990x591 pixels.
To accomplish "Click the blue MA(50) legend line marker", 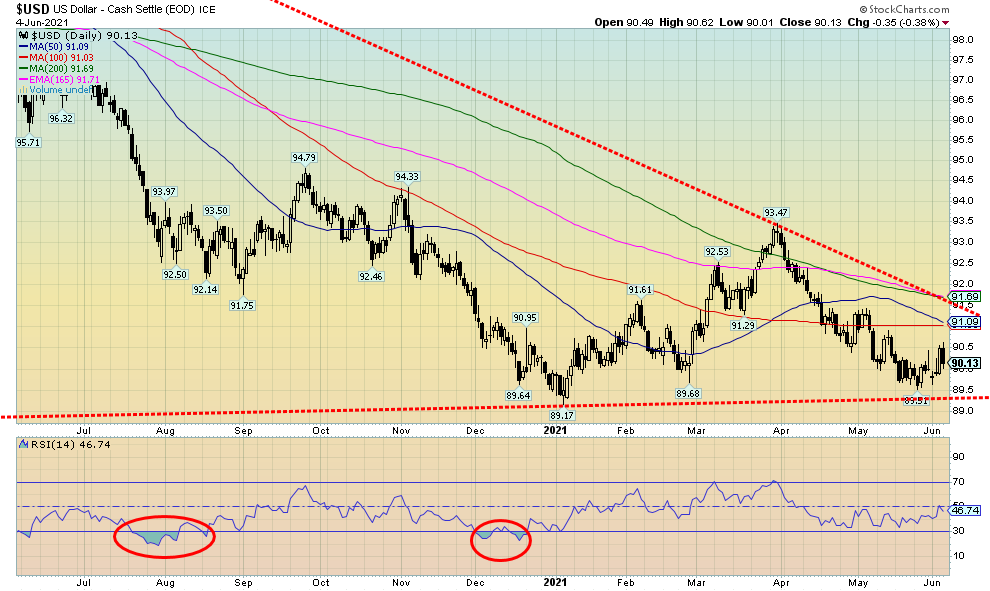I will 24,47.
